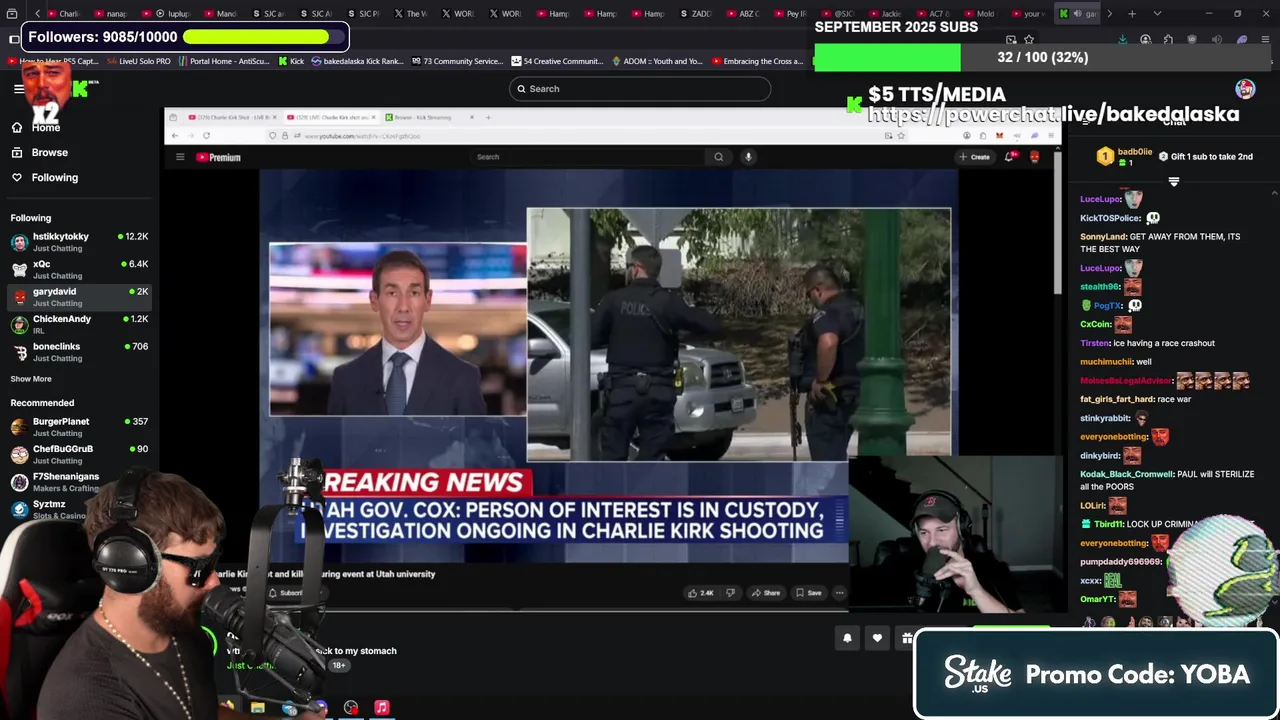Screen dimensions: 1280x720
Task: Open a new tab in outer browser
Action: coord(1132,14)
